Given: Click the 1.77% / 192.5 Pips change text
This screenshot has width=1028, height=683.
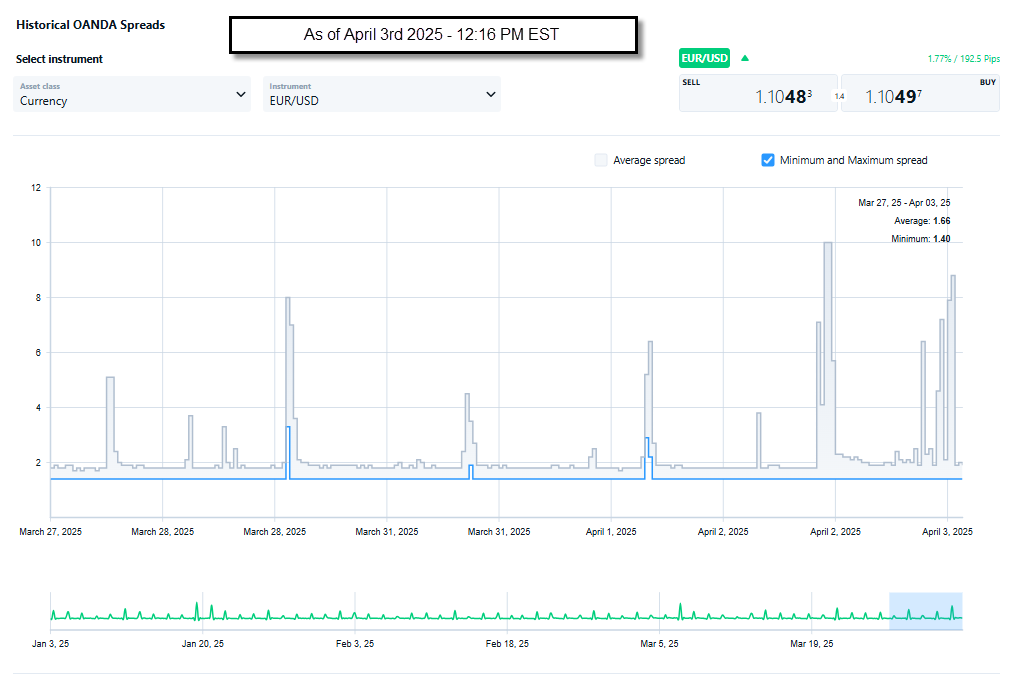Looking at the screenshot, I should (962, 59).
